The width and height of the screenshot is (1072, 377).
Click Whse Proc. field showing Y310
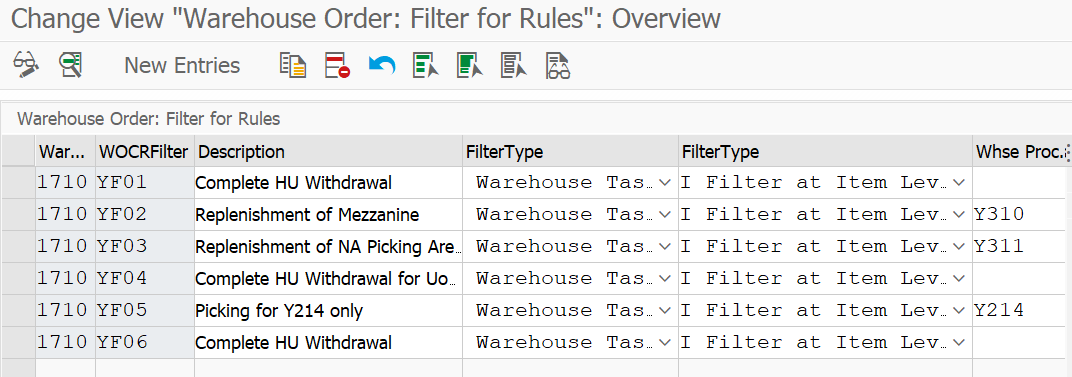click(1020, 215)
